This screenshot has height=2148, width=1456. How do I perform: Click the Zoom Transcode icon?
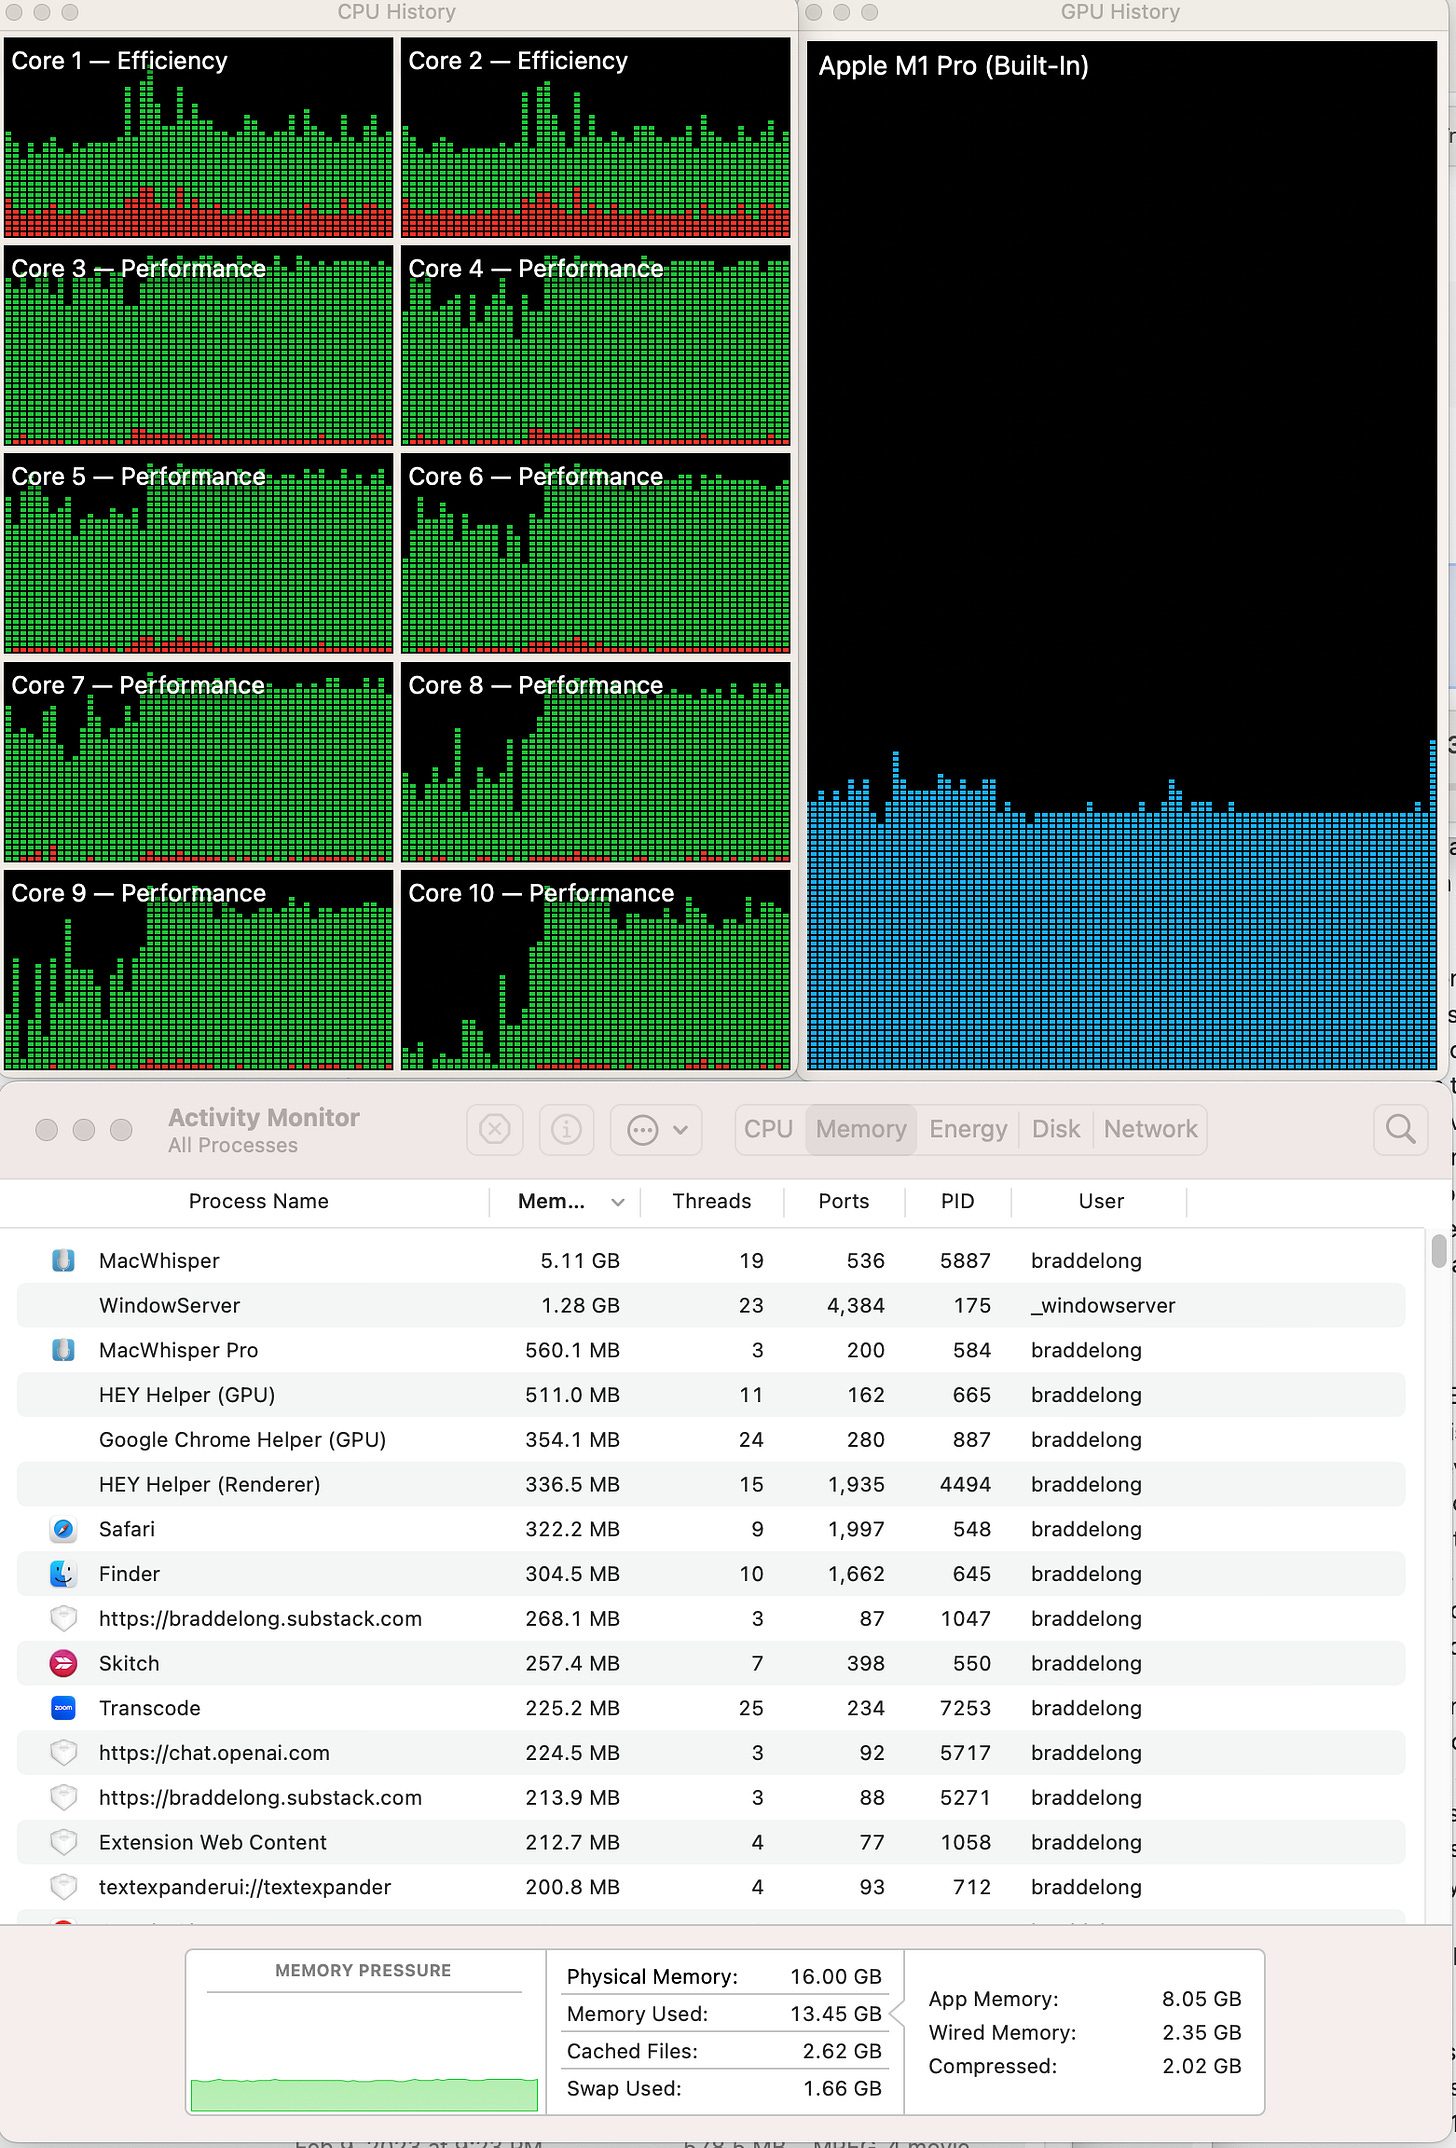tap(63, 1708)
